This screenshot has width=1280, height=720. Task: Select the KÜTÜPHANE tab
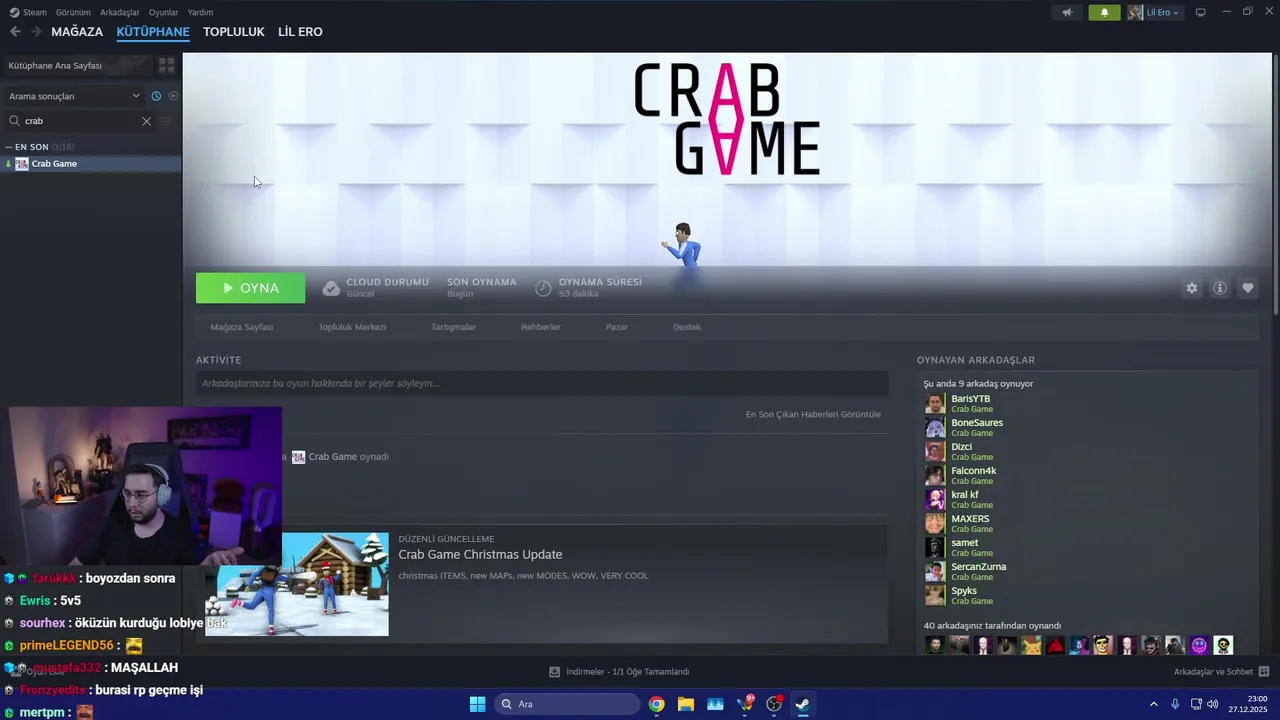click(x=153, y=32)
